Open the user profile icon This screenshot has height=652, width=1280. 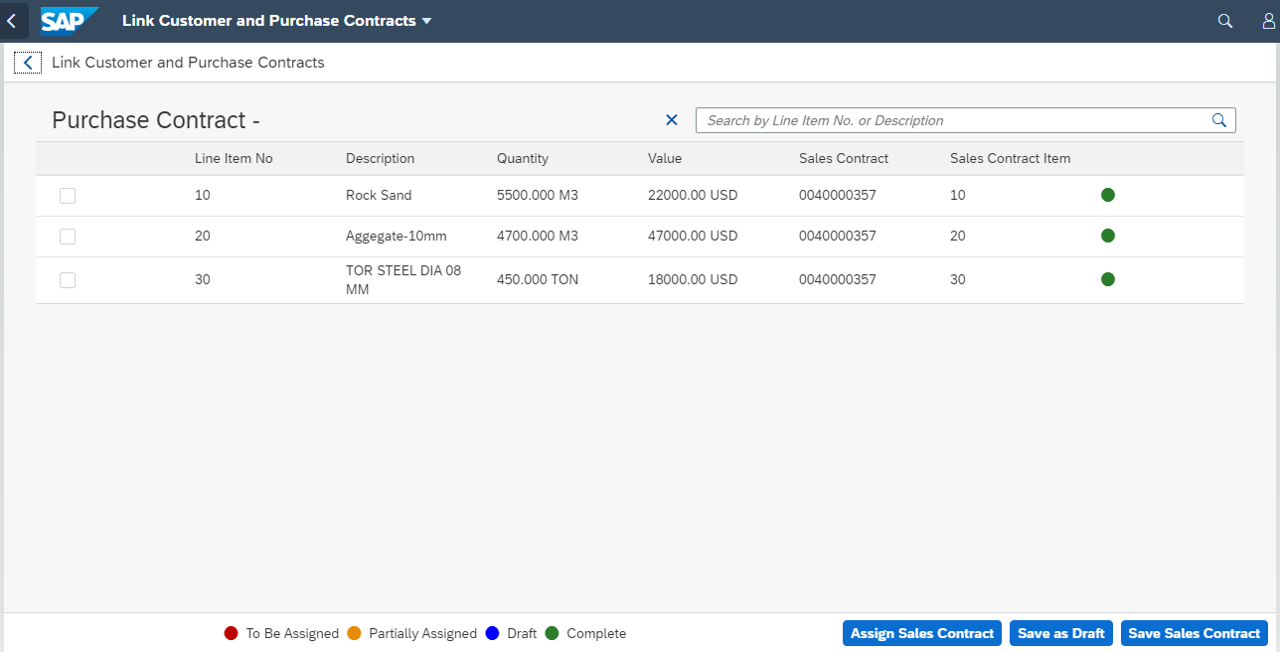coord(1268,20)
